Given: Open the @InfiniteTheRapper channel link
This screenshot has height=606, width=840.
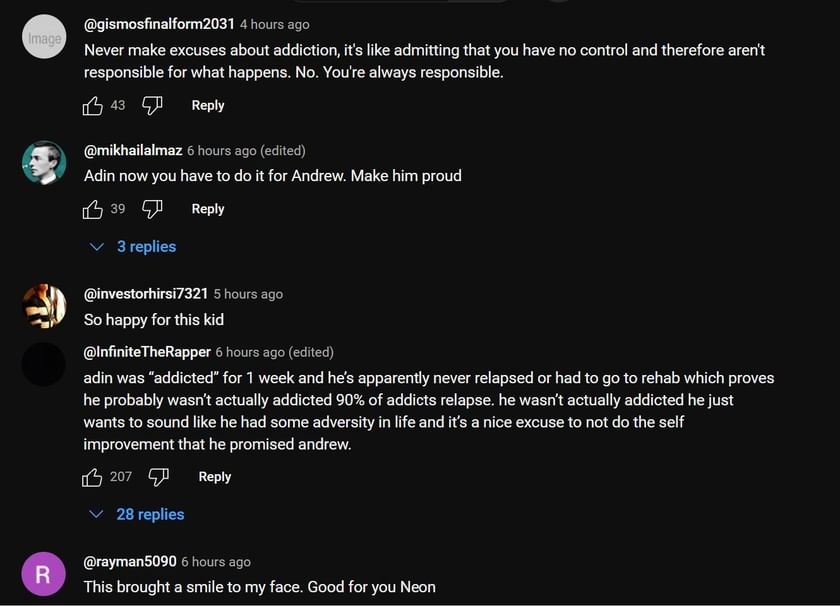Looking at the screenshot, I should (x=147, y=352).
